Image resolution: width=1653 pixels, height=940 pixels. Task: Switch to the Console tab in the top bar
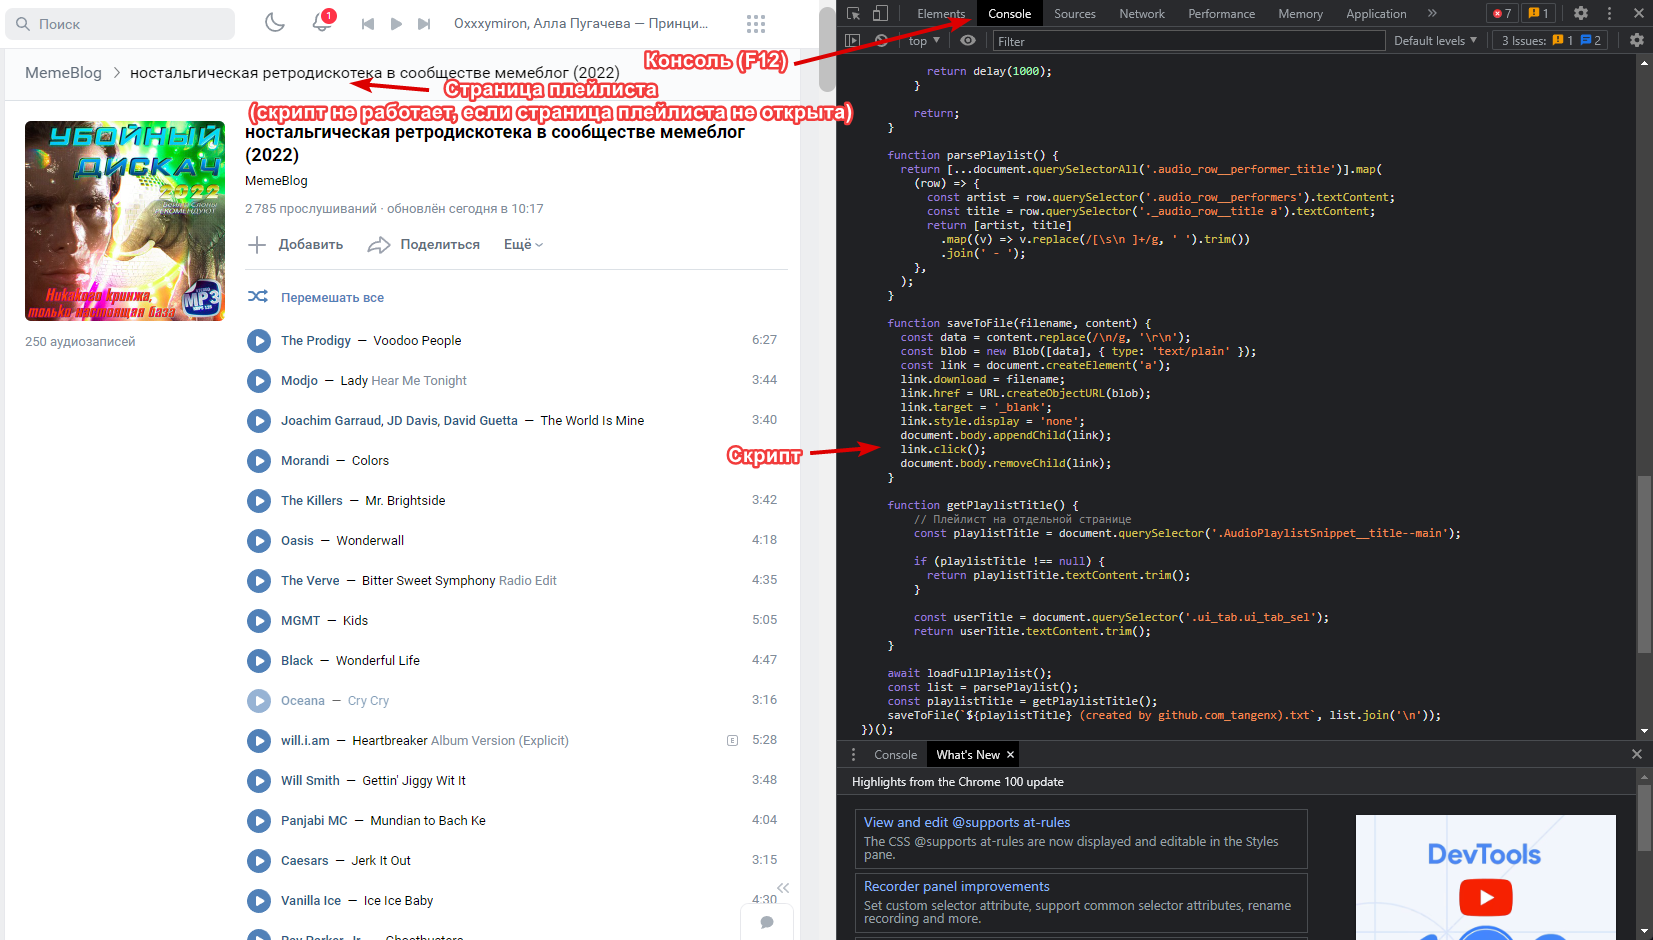point(1009,14)
